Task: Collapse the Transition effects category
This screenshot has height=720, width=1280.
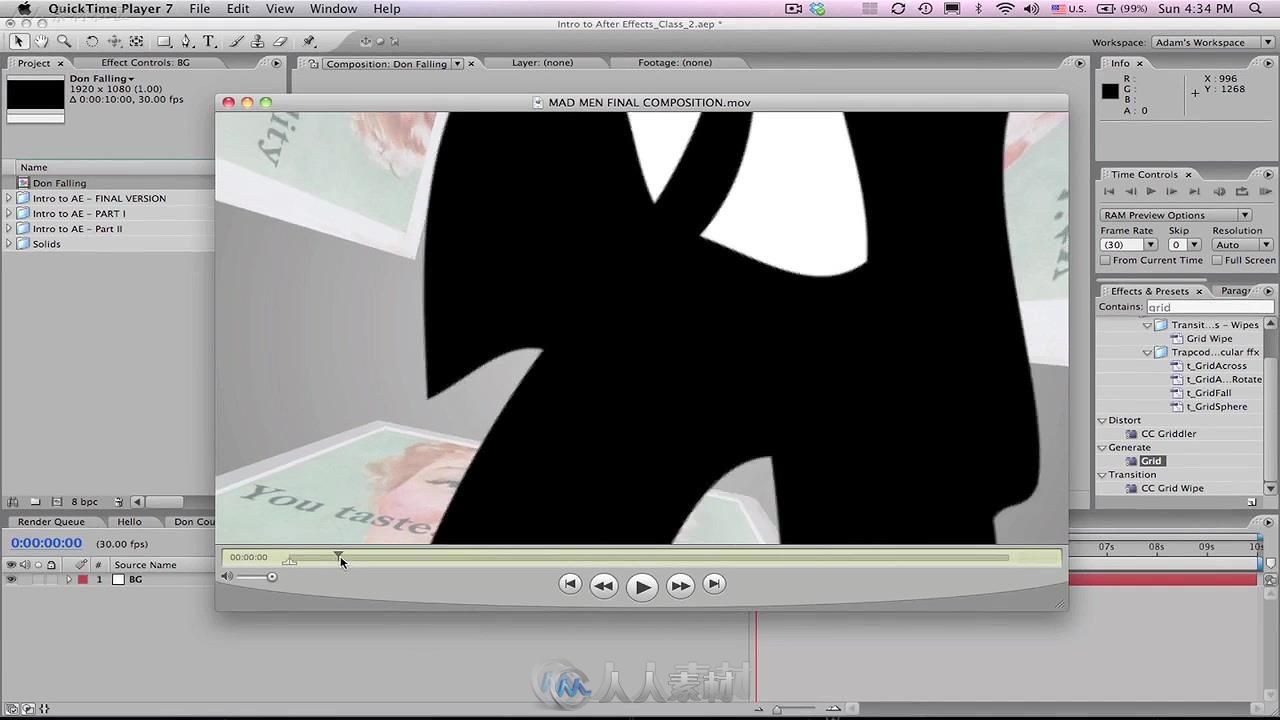Action: [1102, 475]
